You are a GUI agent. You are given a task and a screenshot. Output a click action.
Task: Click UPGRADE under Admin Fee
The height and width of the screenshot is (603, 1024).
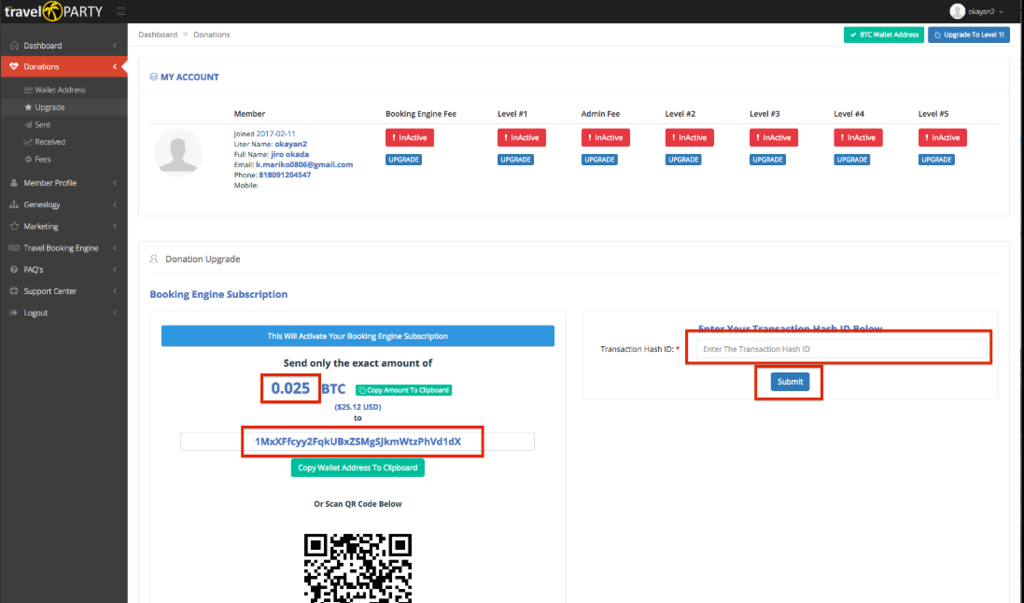pos(600,159)
